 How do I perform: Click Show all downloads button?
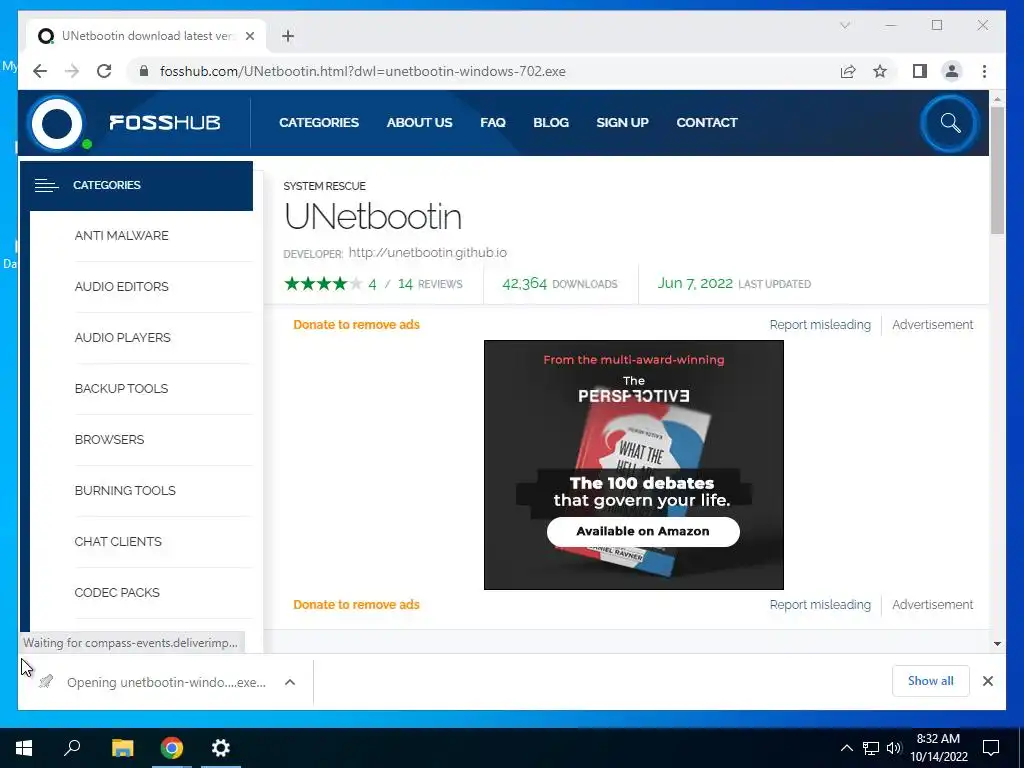931,681
